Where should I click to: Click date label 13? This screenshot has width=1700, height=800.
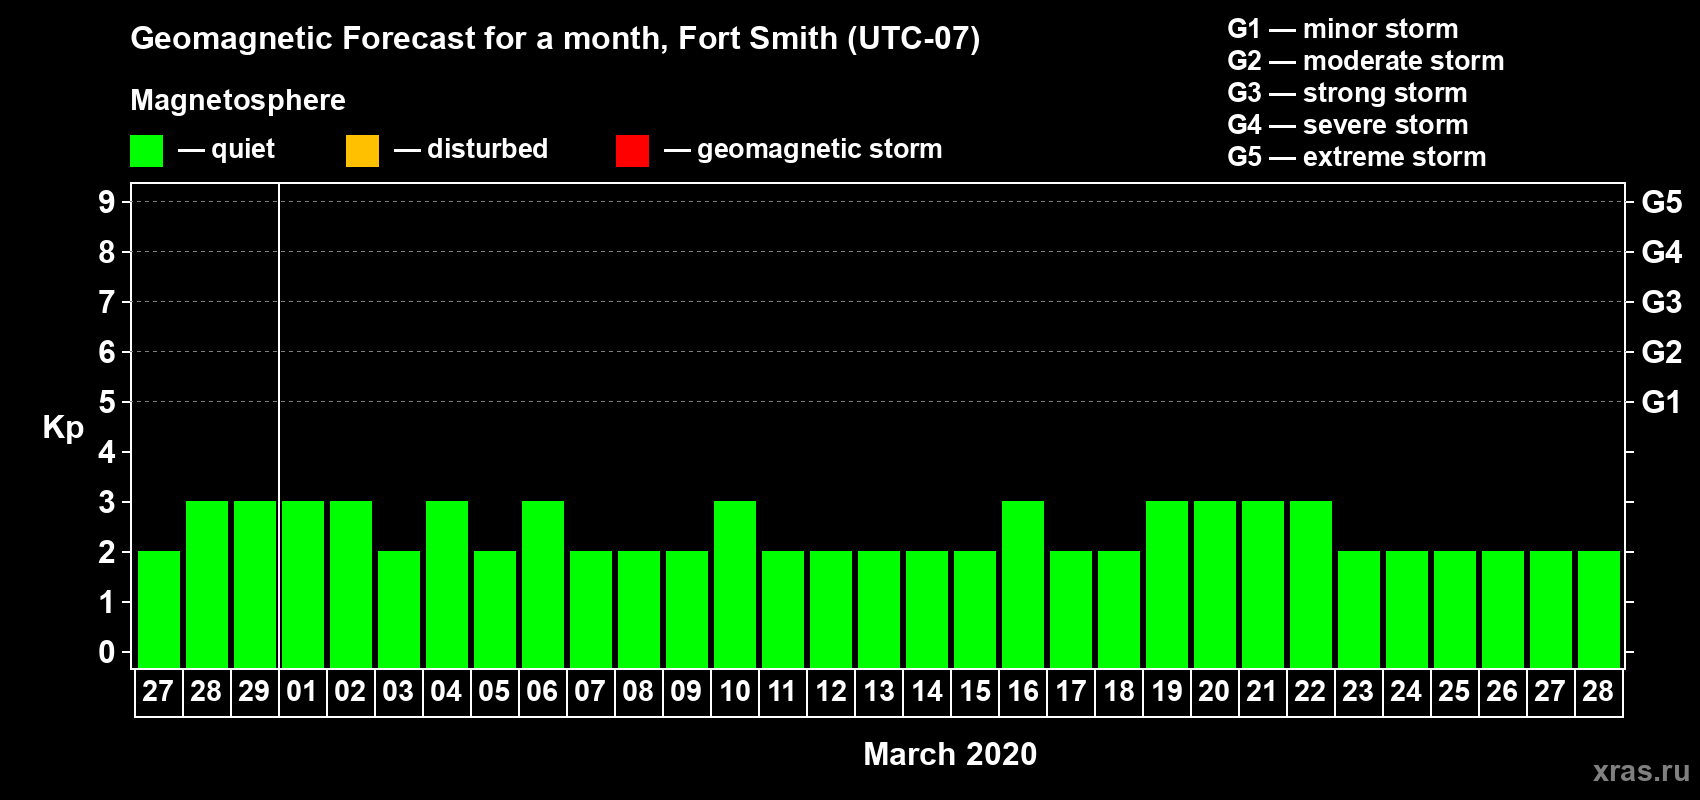pyautogui.click(x=878, y=691)
